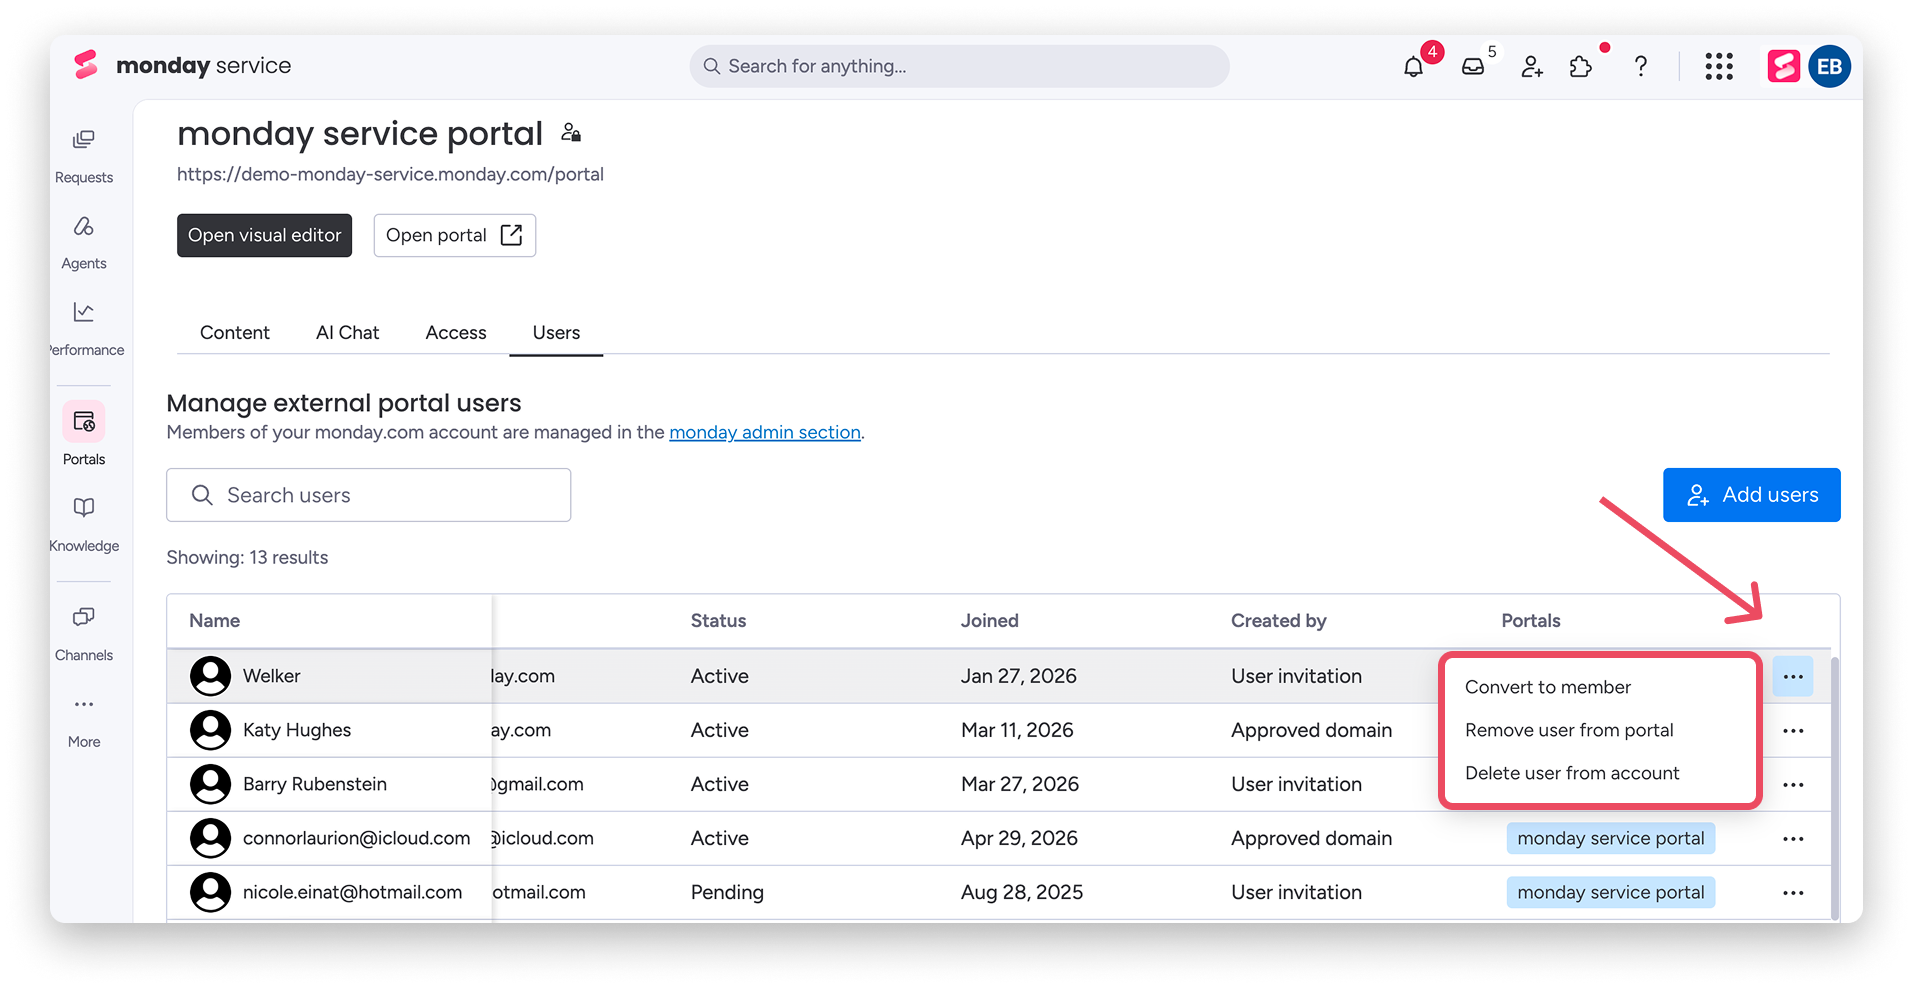1913x988 pixels.
Task: Focus the Search for anything field
Action: point(959,66)
